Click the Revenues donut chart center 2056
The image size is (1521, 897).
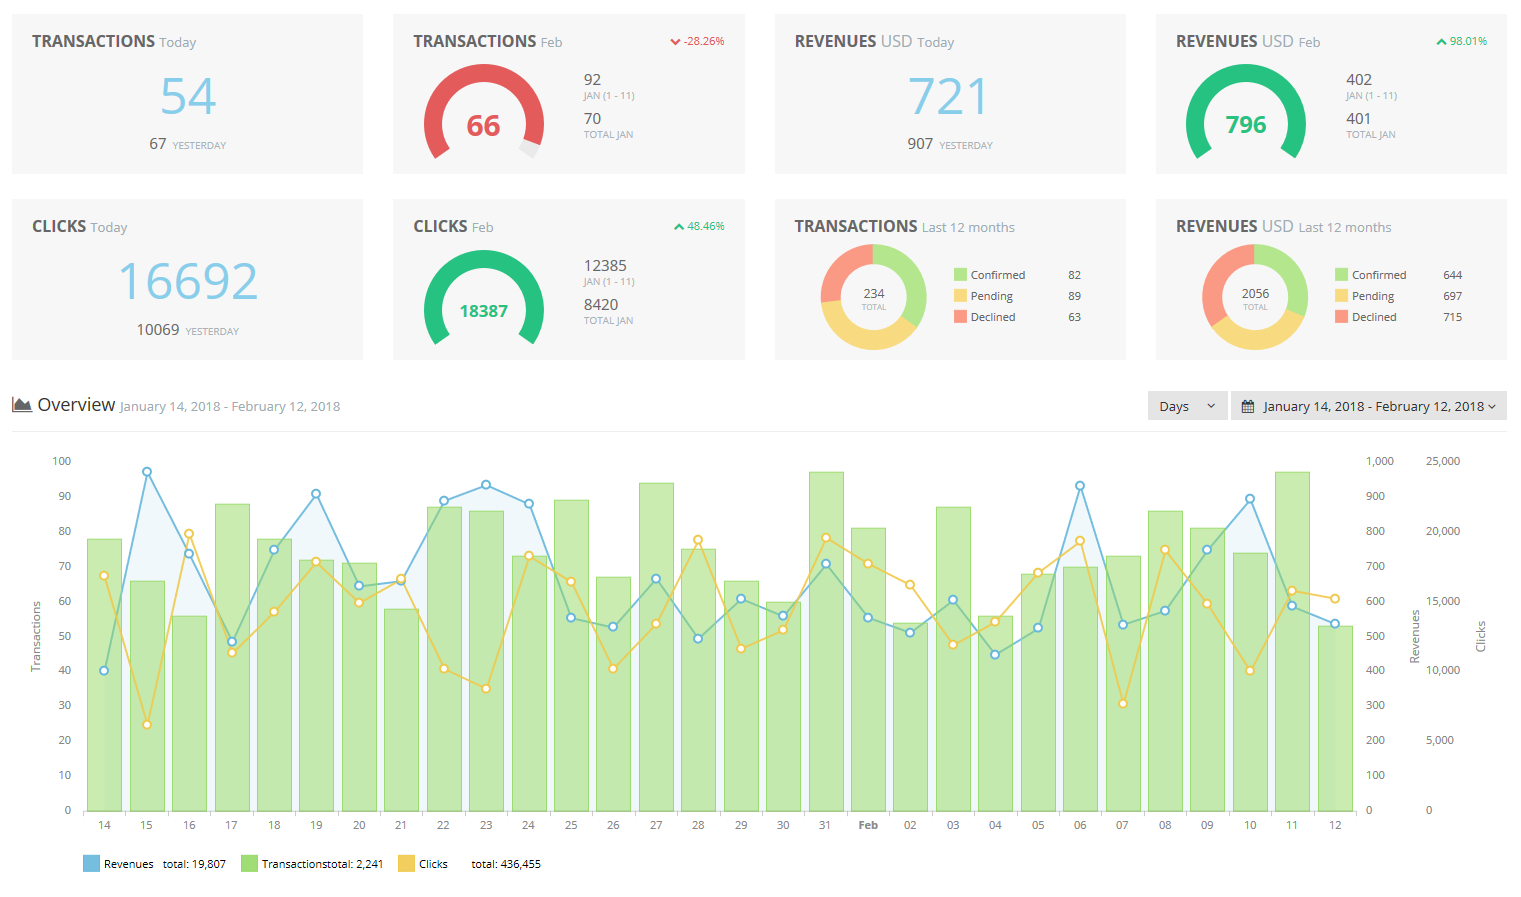[1255, 294]
